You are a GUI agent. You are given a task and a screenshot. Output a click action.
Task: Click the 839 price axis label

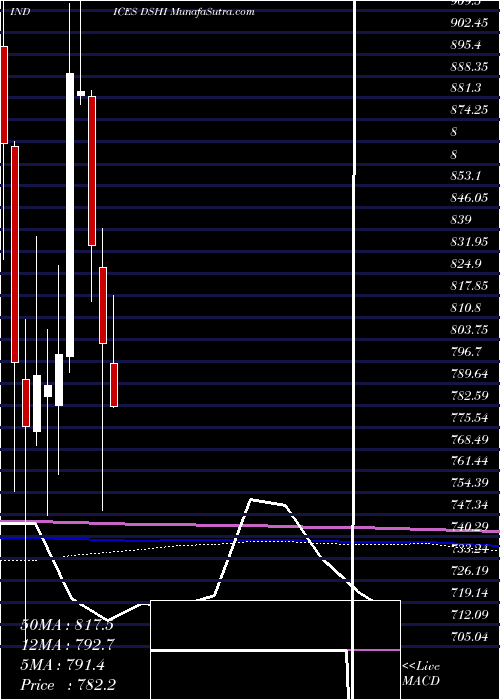(x=461, y=220)
